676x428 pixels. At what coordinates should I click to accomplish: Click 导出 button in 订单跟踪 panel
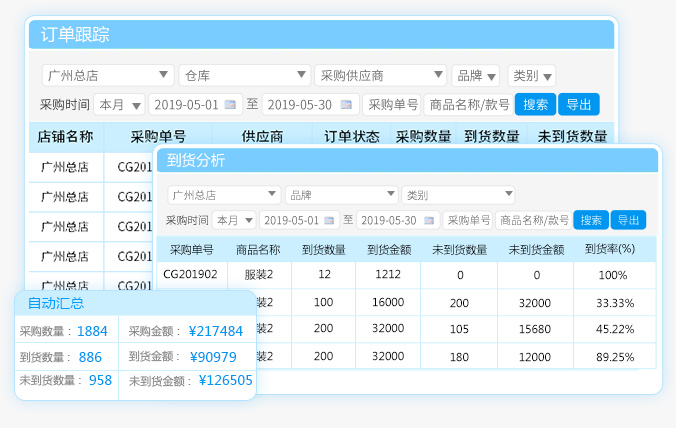(x=579, y=104)
